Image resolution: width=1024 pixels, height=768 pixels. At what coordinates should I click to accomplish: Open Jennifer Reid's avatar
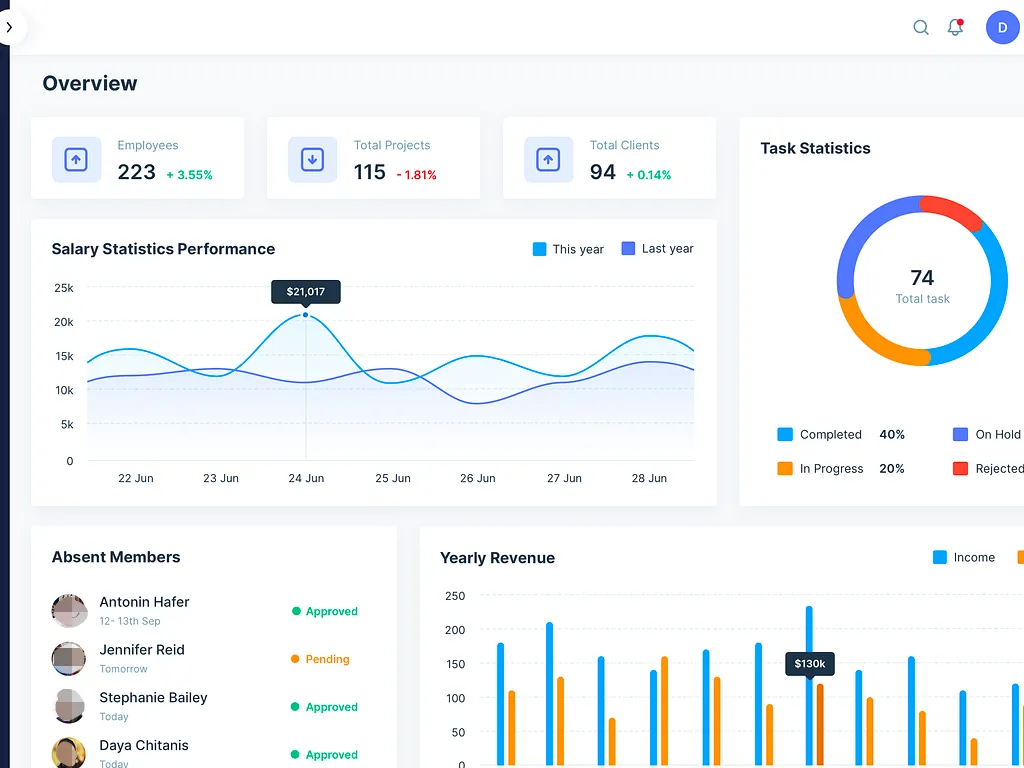coord(69,658)
